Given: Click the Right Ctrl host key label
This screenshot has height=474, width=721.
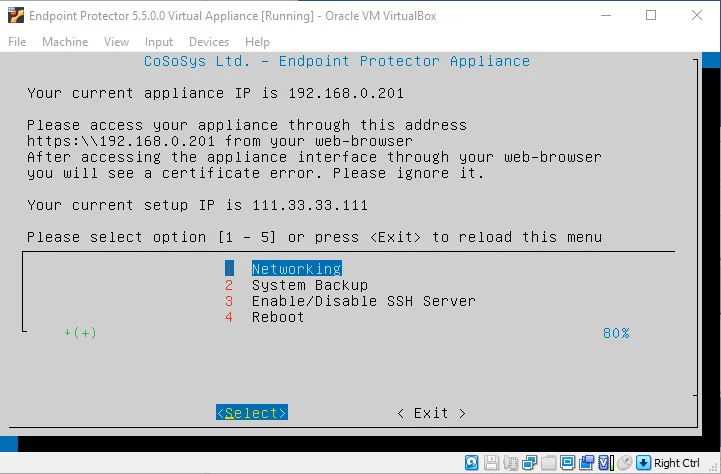Looking at the screenshot, I should pyautogui.click(x=677, y=463).
